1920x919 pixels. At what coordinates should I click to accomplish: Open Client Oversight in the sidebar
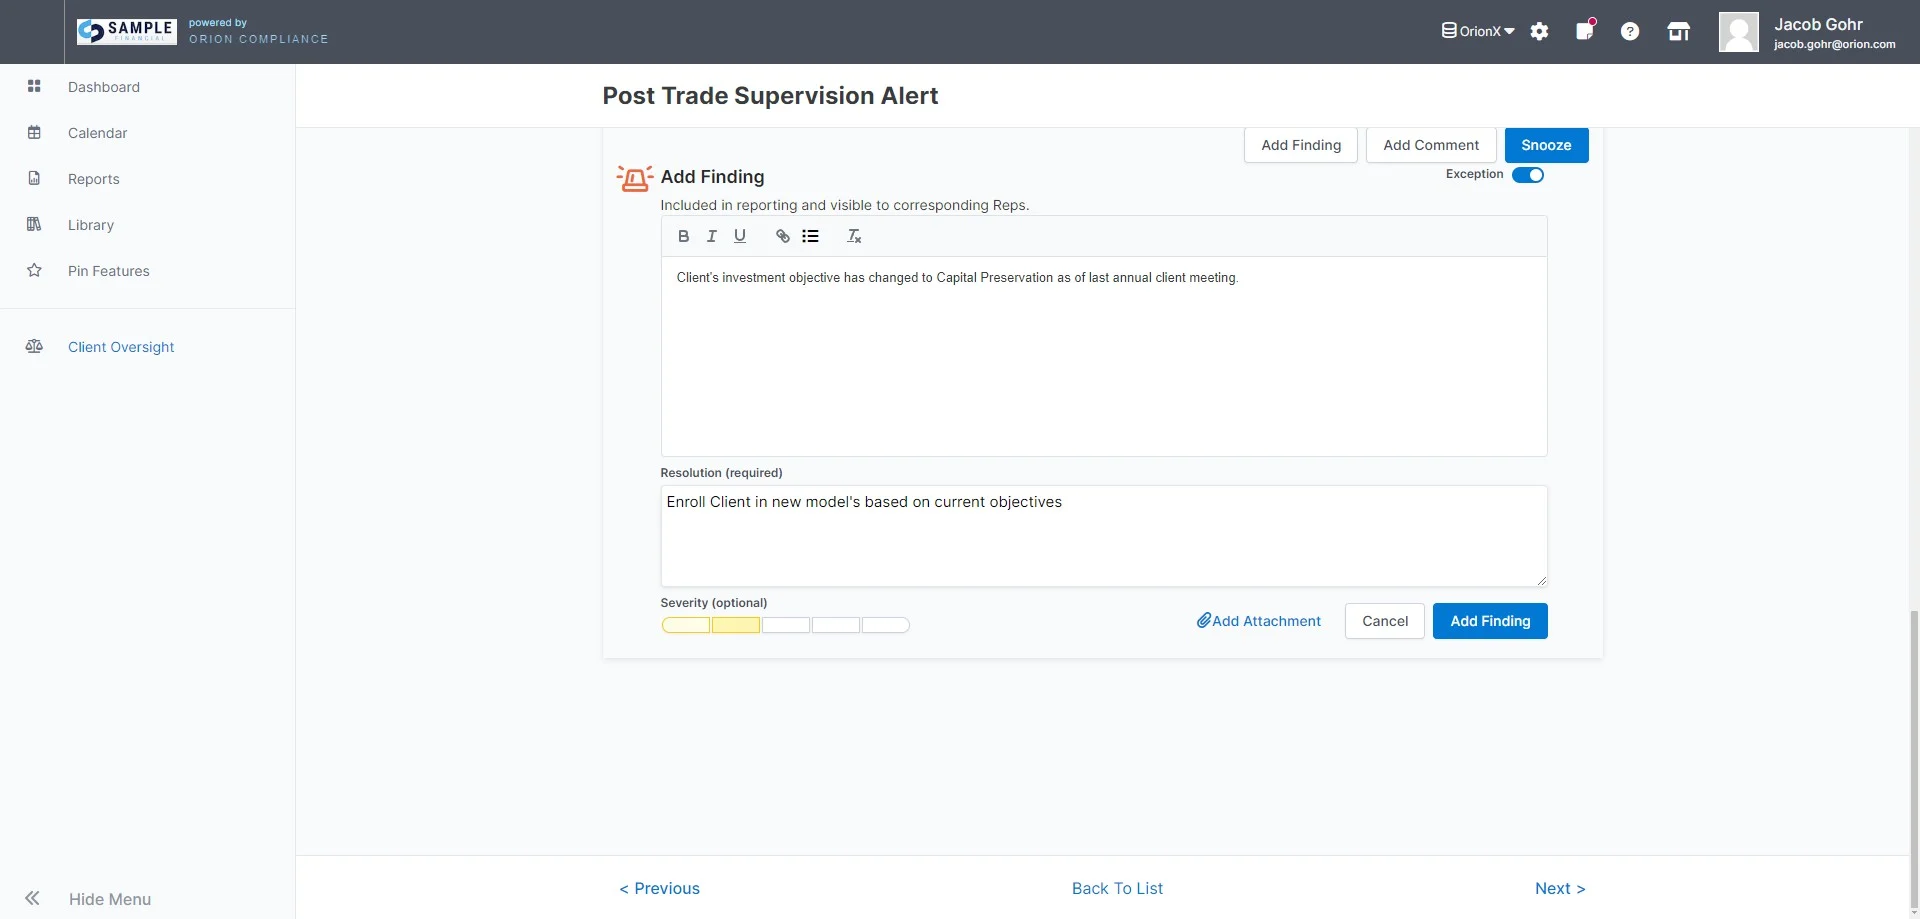click(x=121, y=347)
